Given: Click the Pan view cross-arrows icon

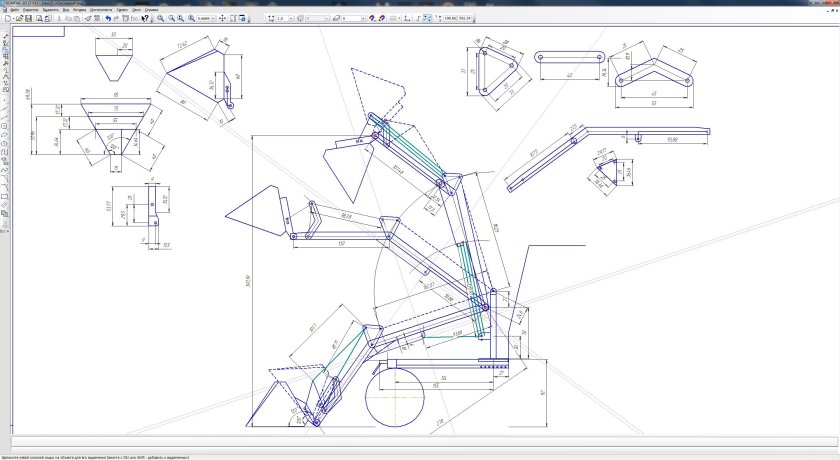Looking at the screenshot, I should point(222,18).
